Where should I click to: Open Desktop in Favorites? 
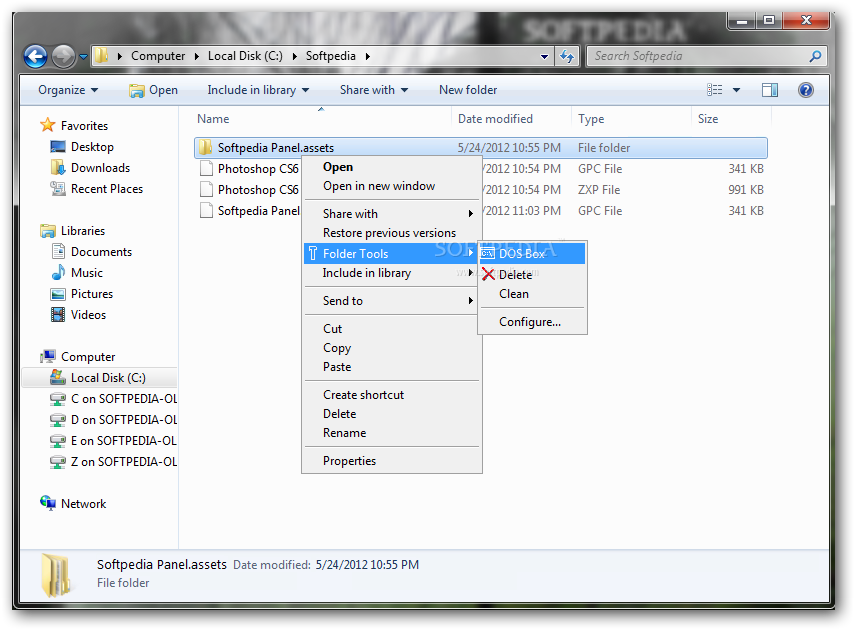point(82,147)
